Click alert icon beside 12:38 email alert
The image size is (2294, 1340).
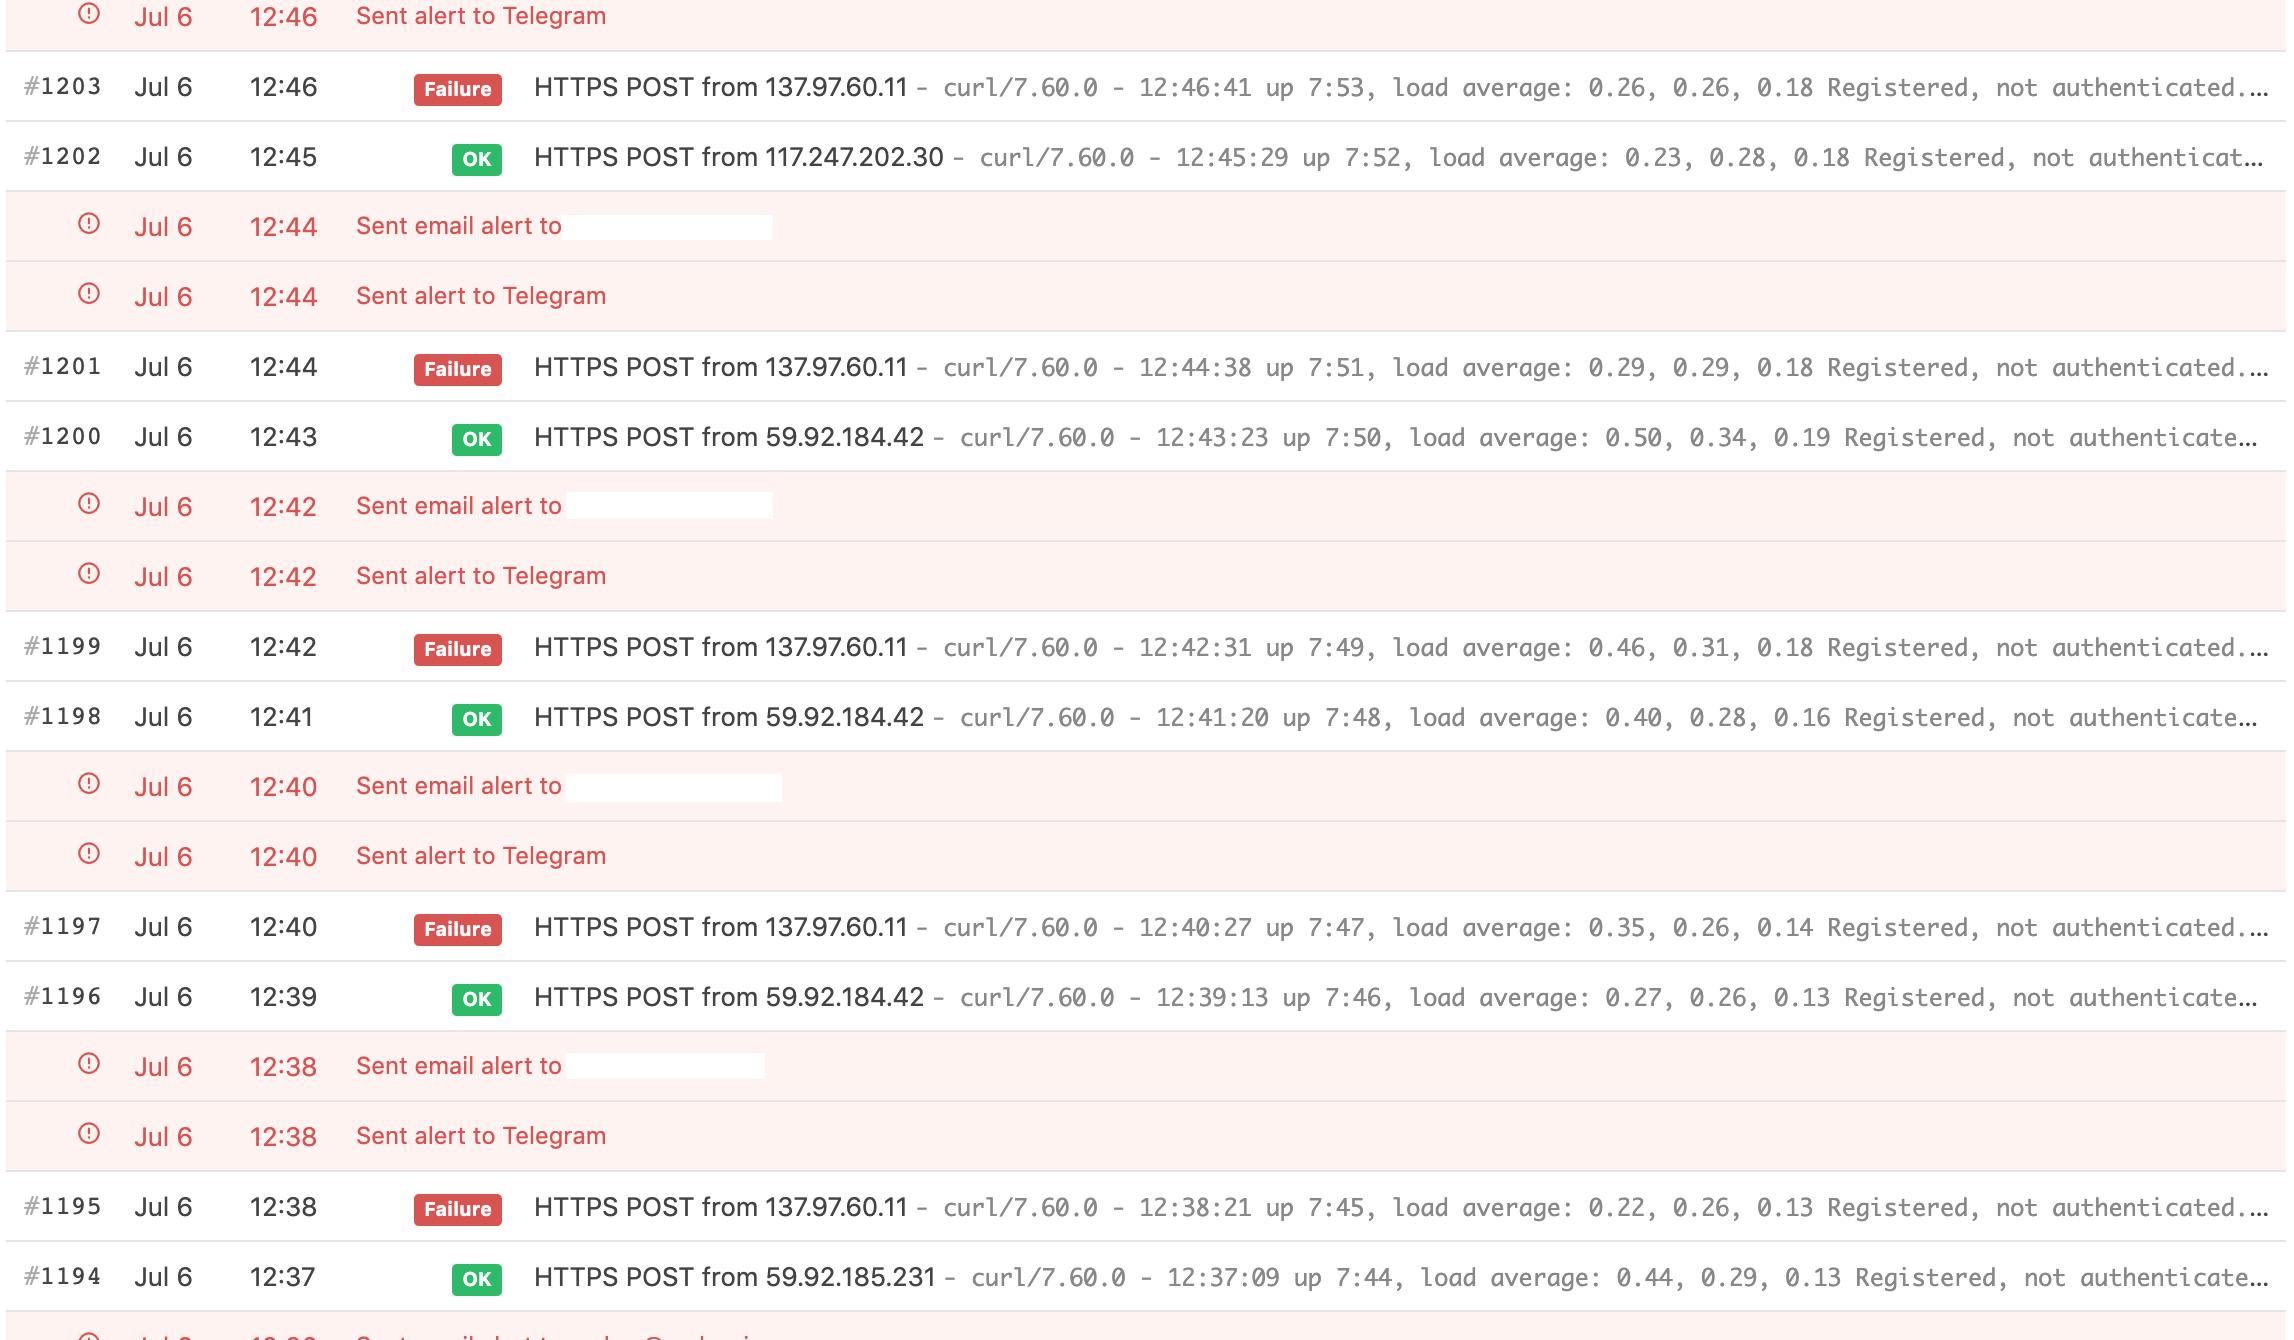[x=89, y=1064]
